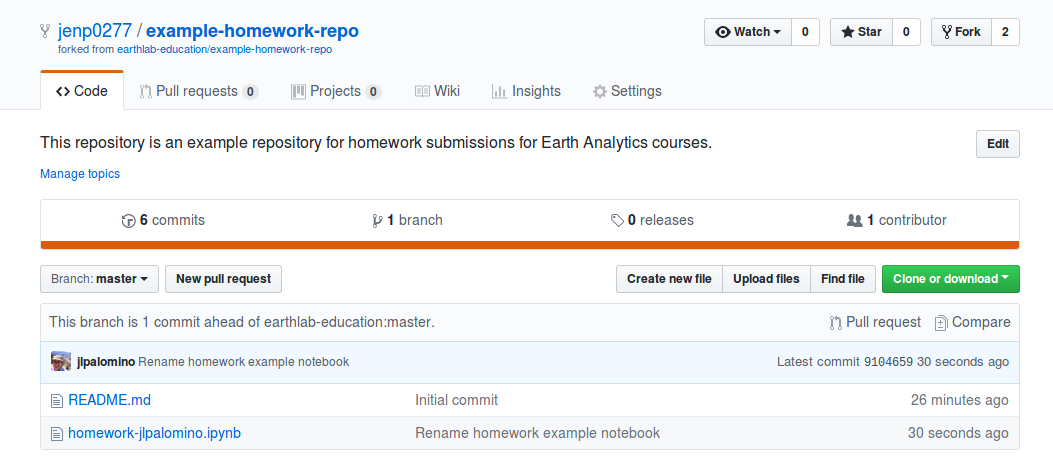Click the New pull request button
The width and height of the screenshot is (1053, 459).
pos(224,279)
